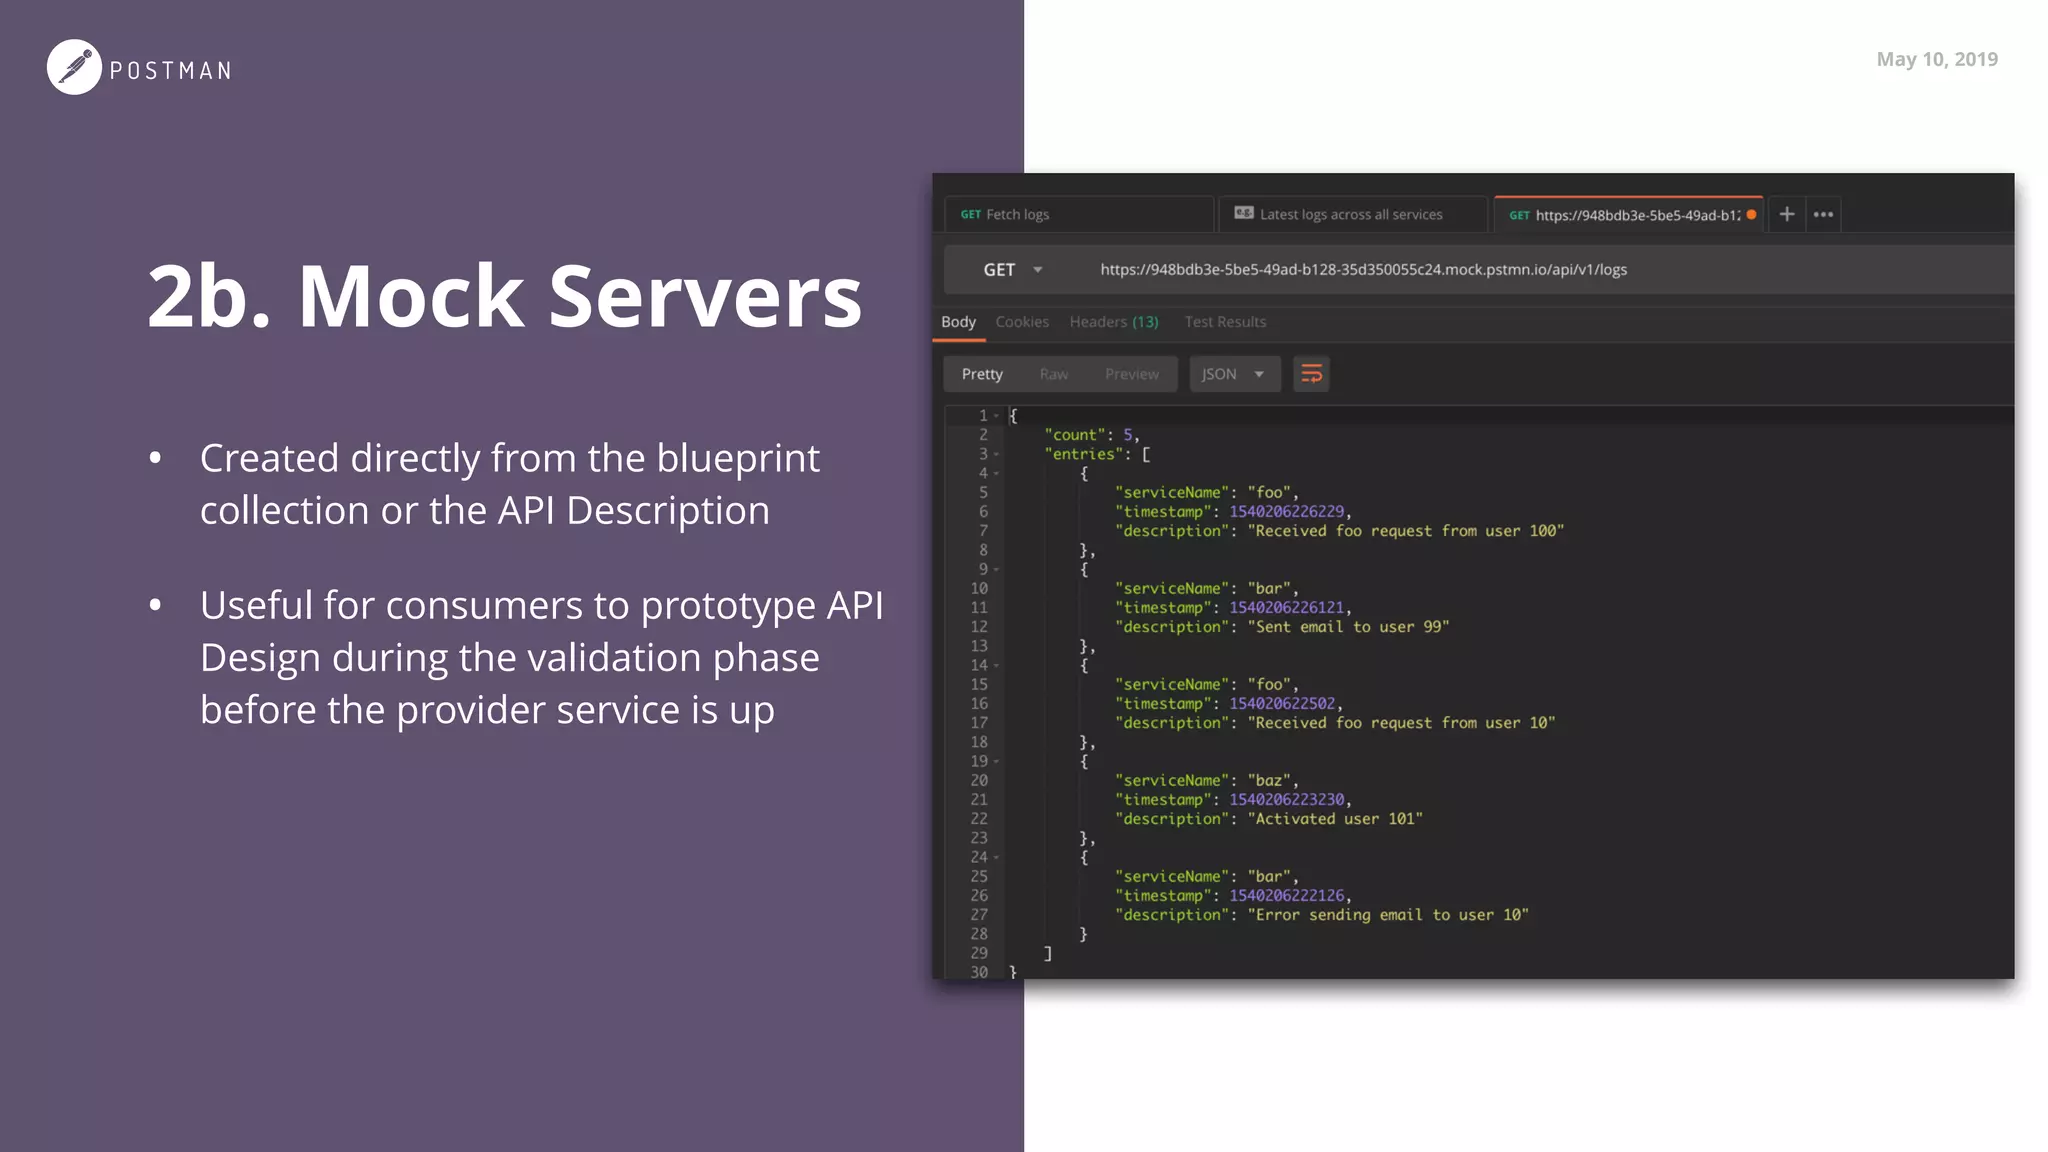Toggle the line wrap icon
2048x1152 pixels.
coord(1311,374)
